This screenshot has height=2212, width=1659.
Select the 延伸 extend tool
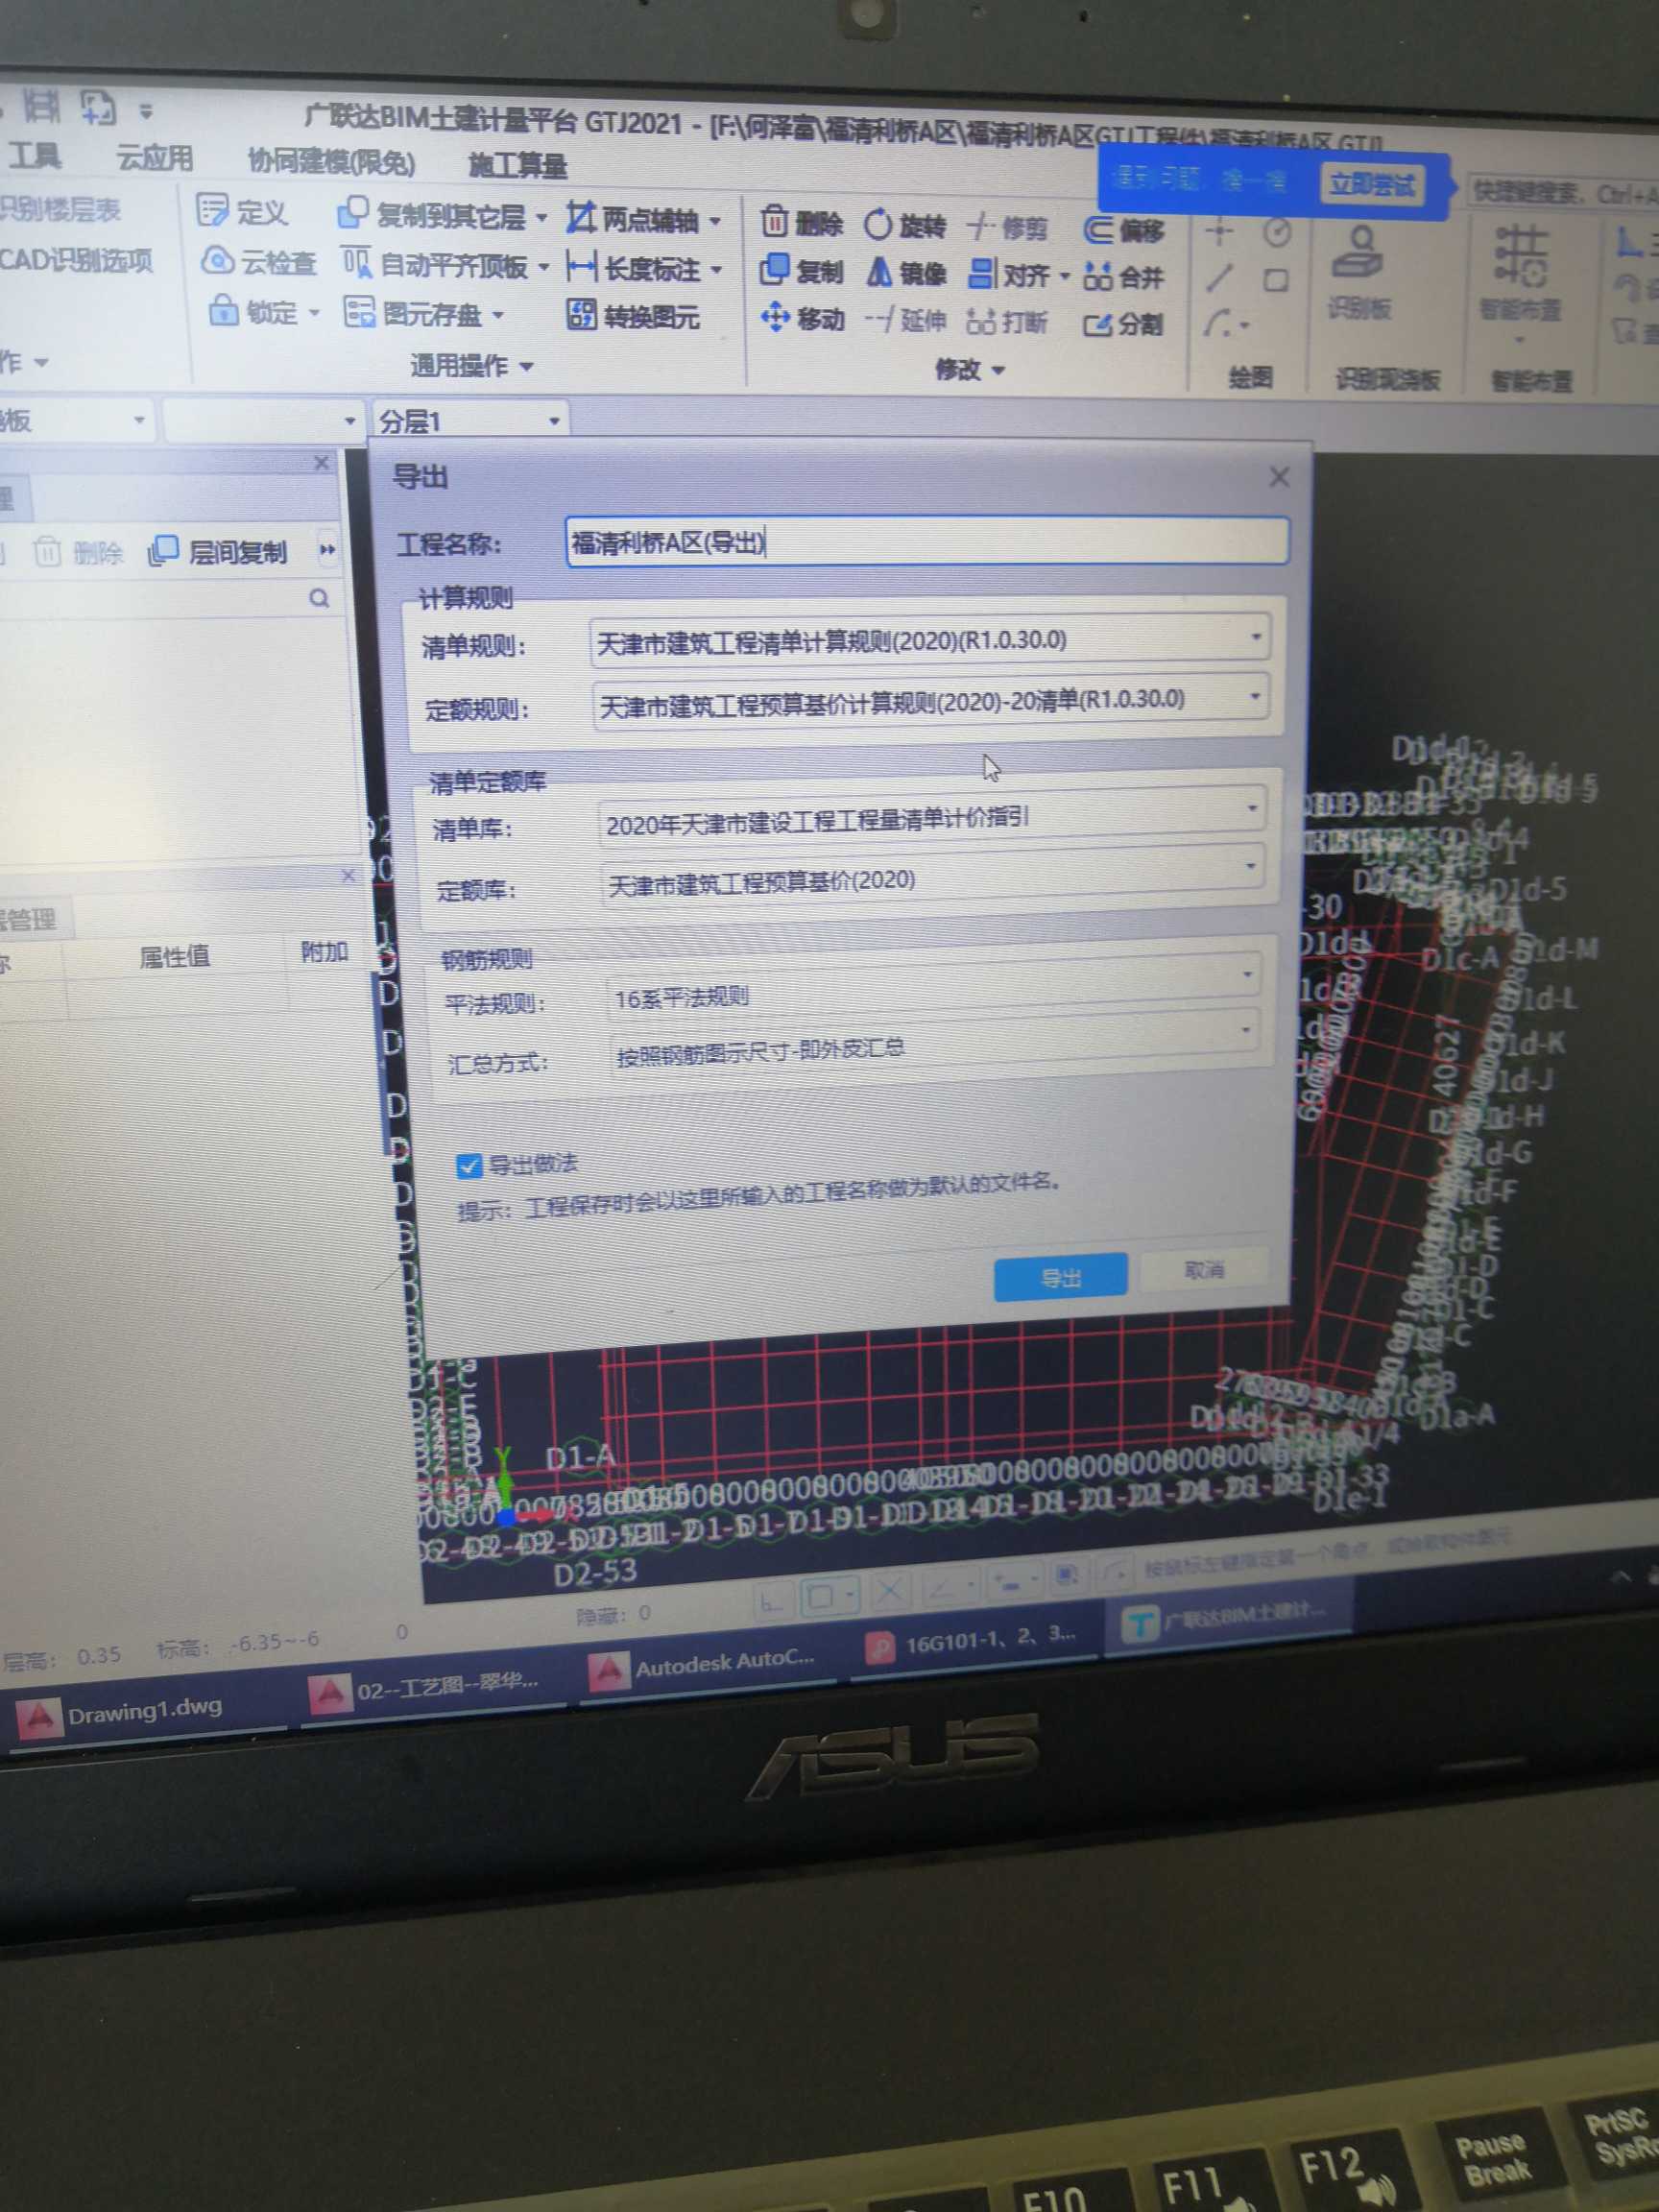tap(905, 320)
